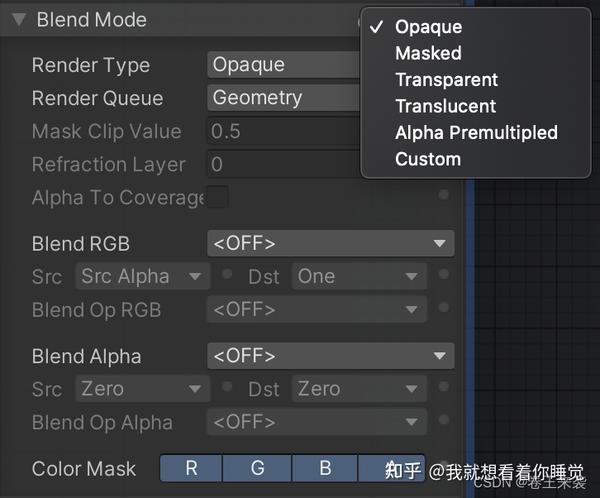This screenshot has height=498, width=600.
Task: Select the checked Opaque menu item
Action: (x=428, y=27)
